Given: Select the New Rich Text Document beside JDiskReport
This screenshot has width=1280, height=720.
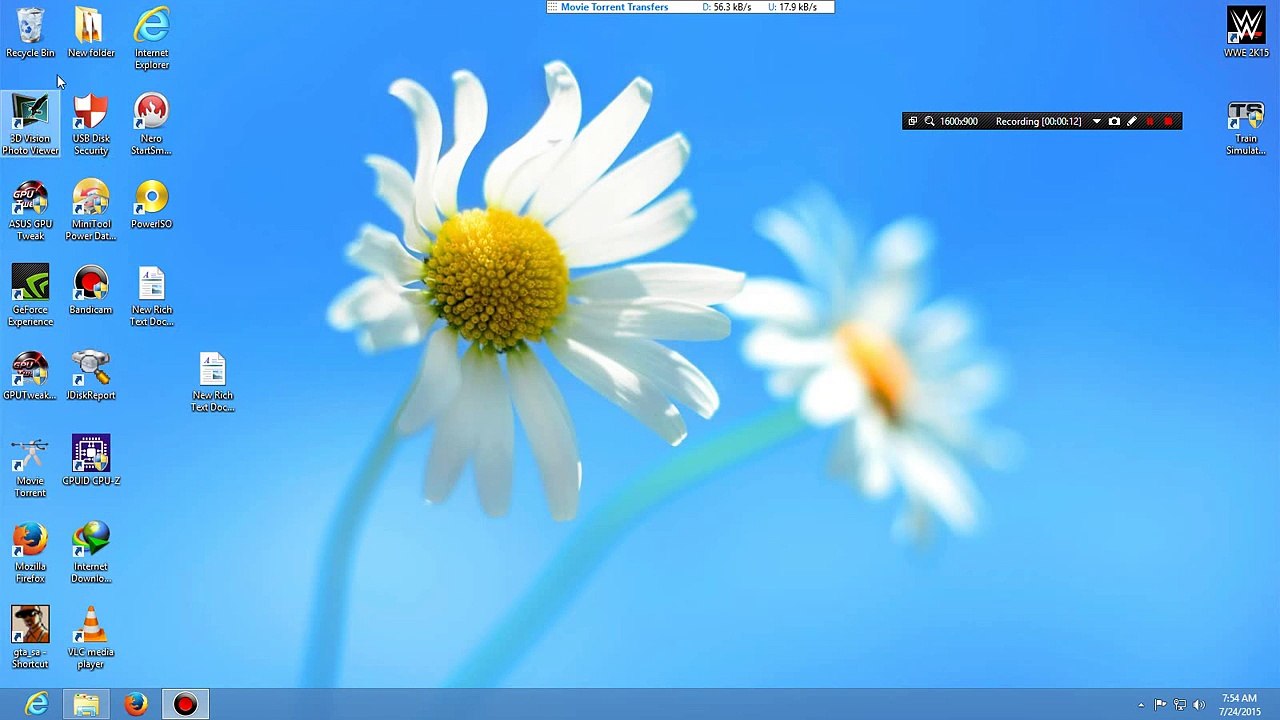Looking at the screenshot, I should 213,382.
